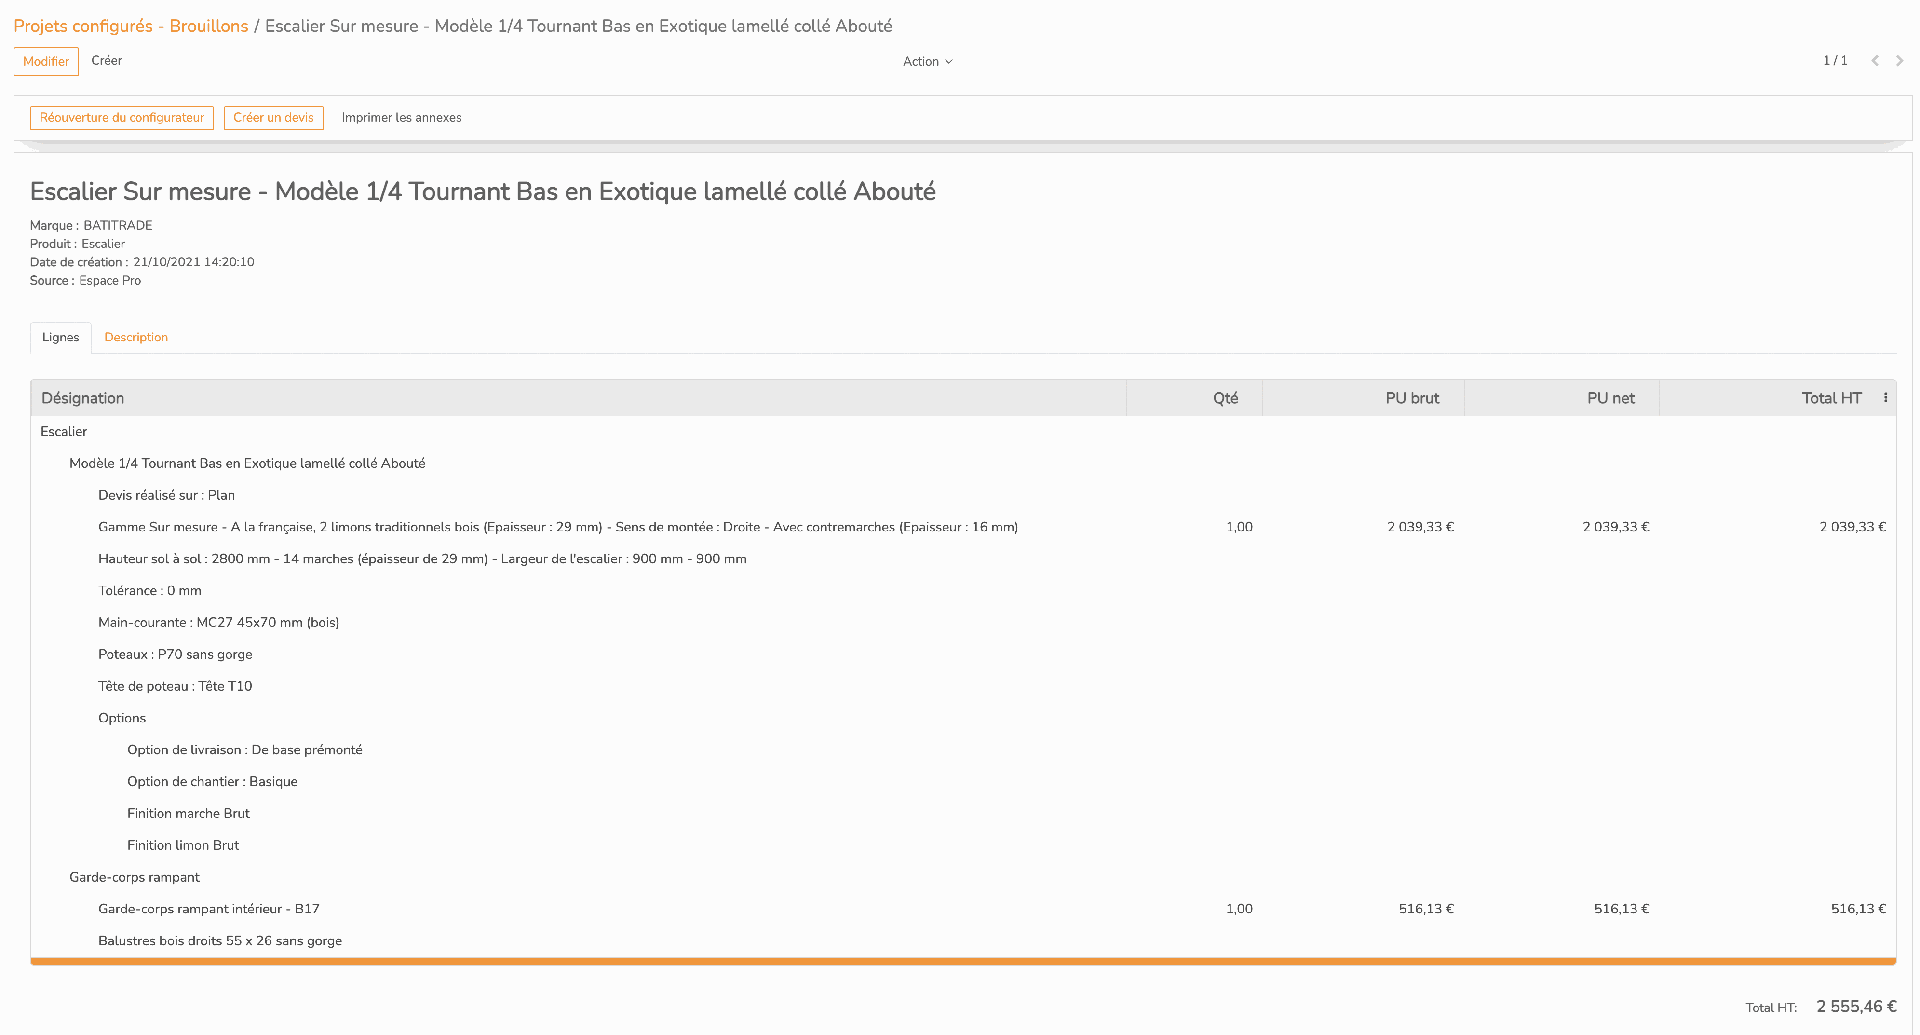
Task: Click Imprimer les annexes
Action: pos(401,118)
